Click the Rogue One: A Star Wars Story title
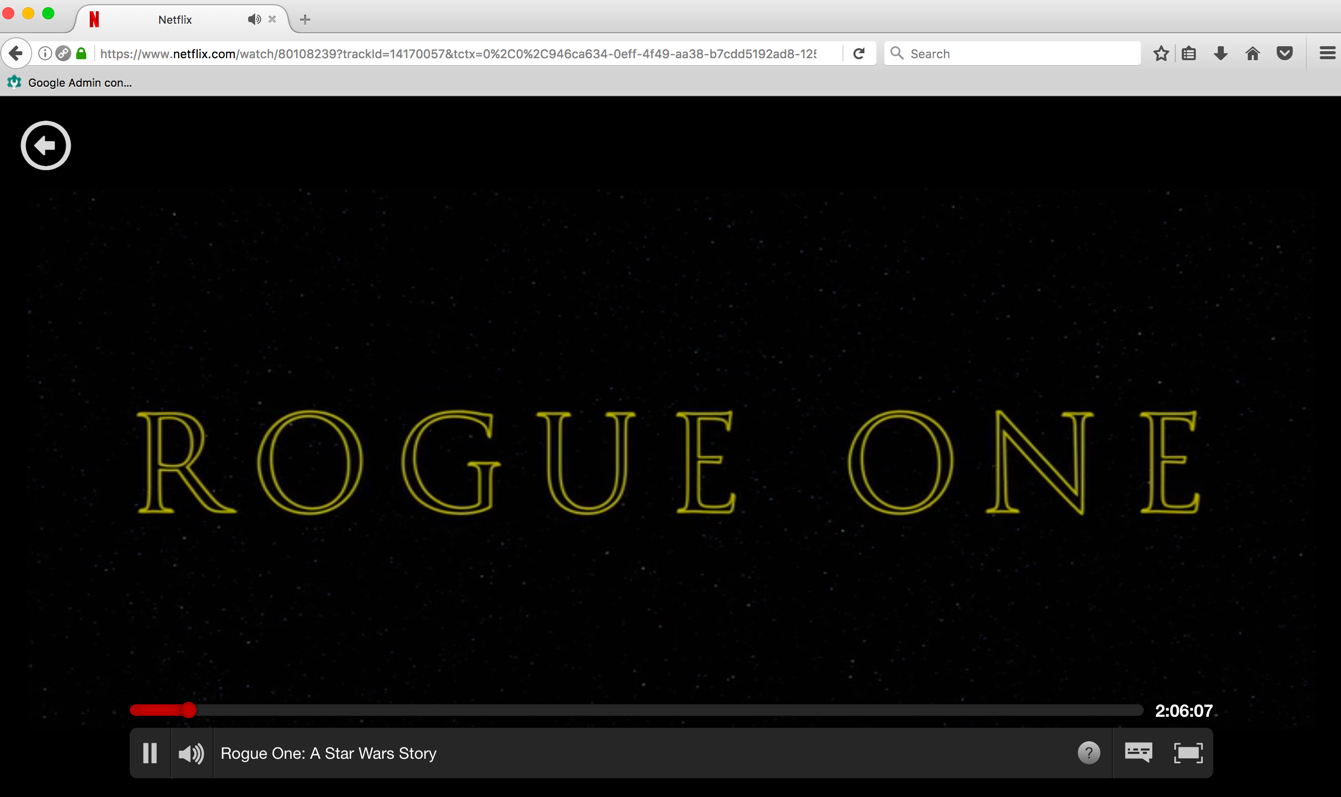 tap(328, 753)
